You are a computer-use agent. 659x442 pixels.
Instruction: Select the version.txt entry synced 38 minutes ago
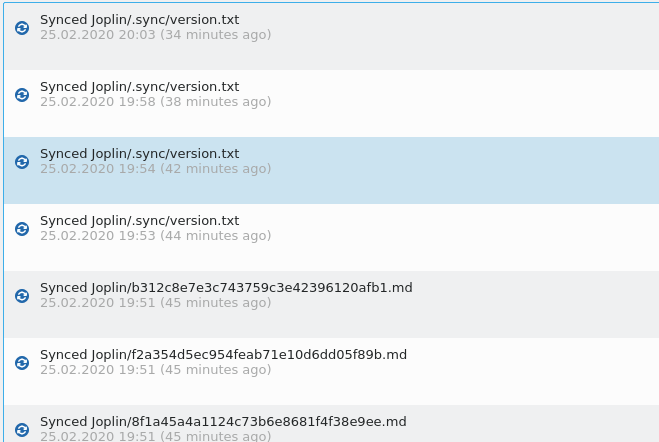(332, 103)
